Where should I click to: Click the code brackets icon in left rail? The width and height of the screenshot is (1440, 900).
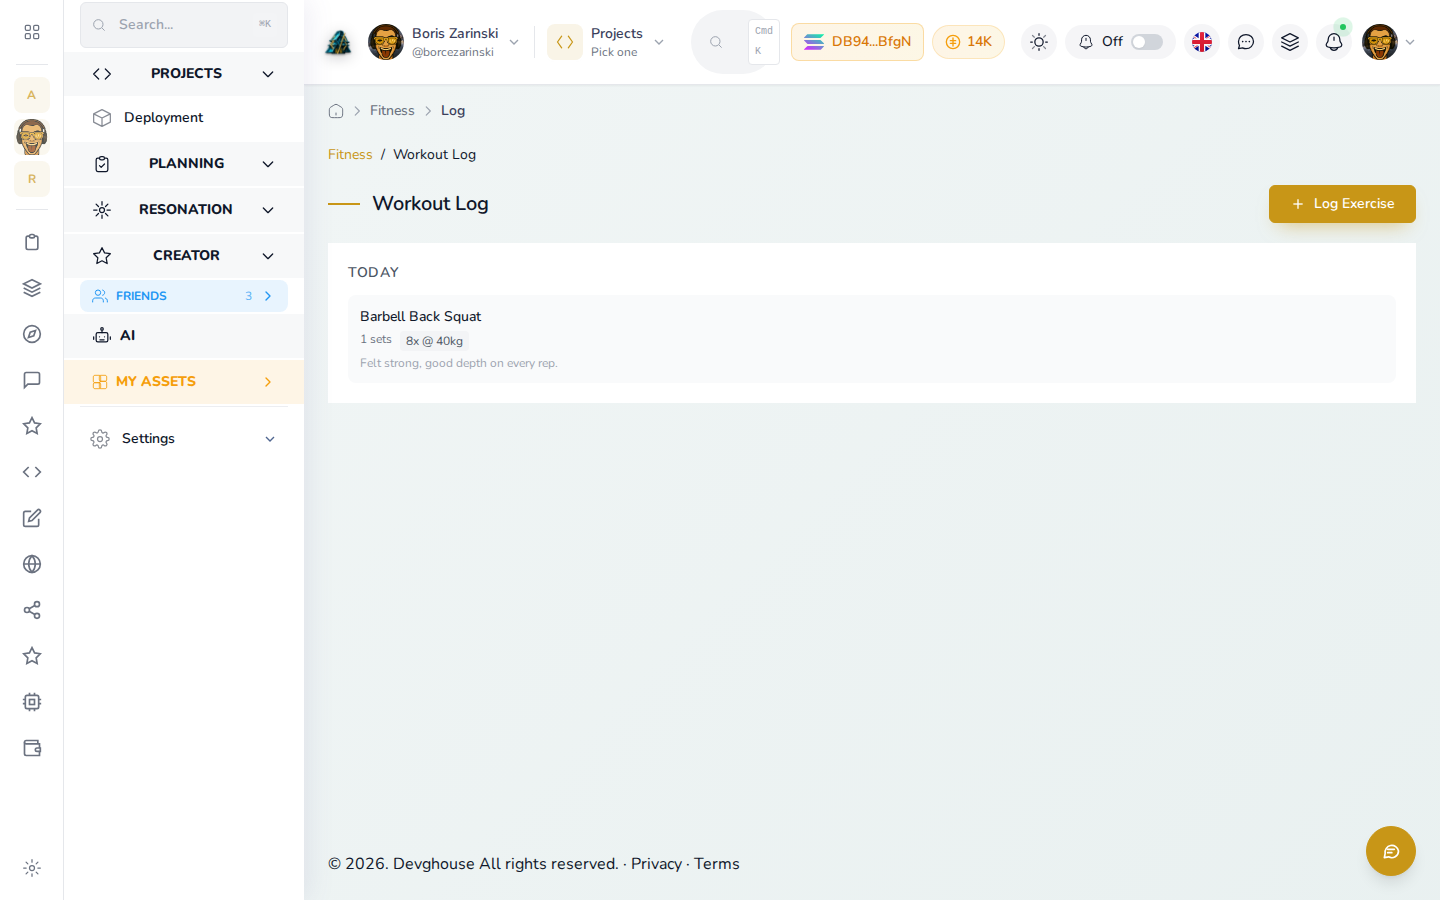[x=32, y=472]
